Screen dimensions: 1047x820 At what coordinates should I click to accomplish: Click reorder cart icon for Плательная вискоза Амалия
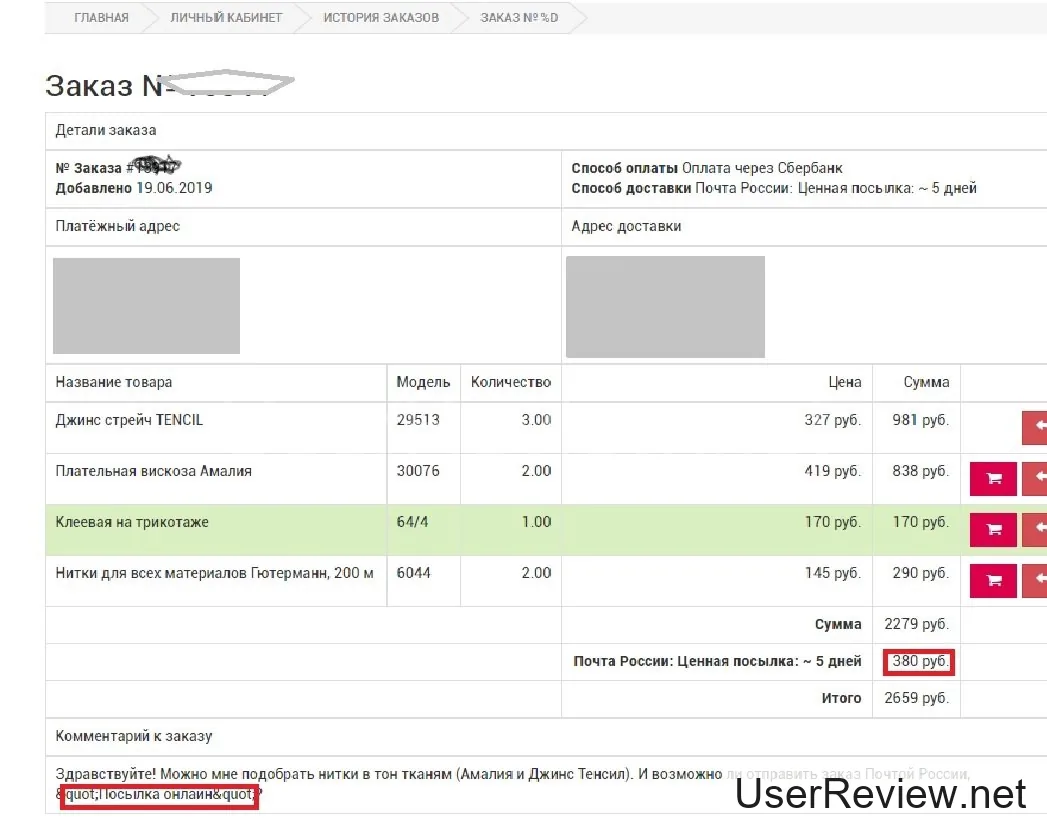click(993, 478)
